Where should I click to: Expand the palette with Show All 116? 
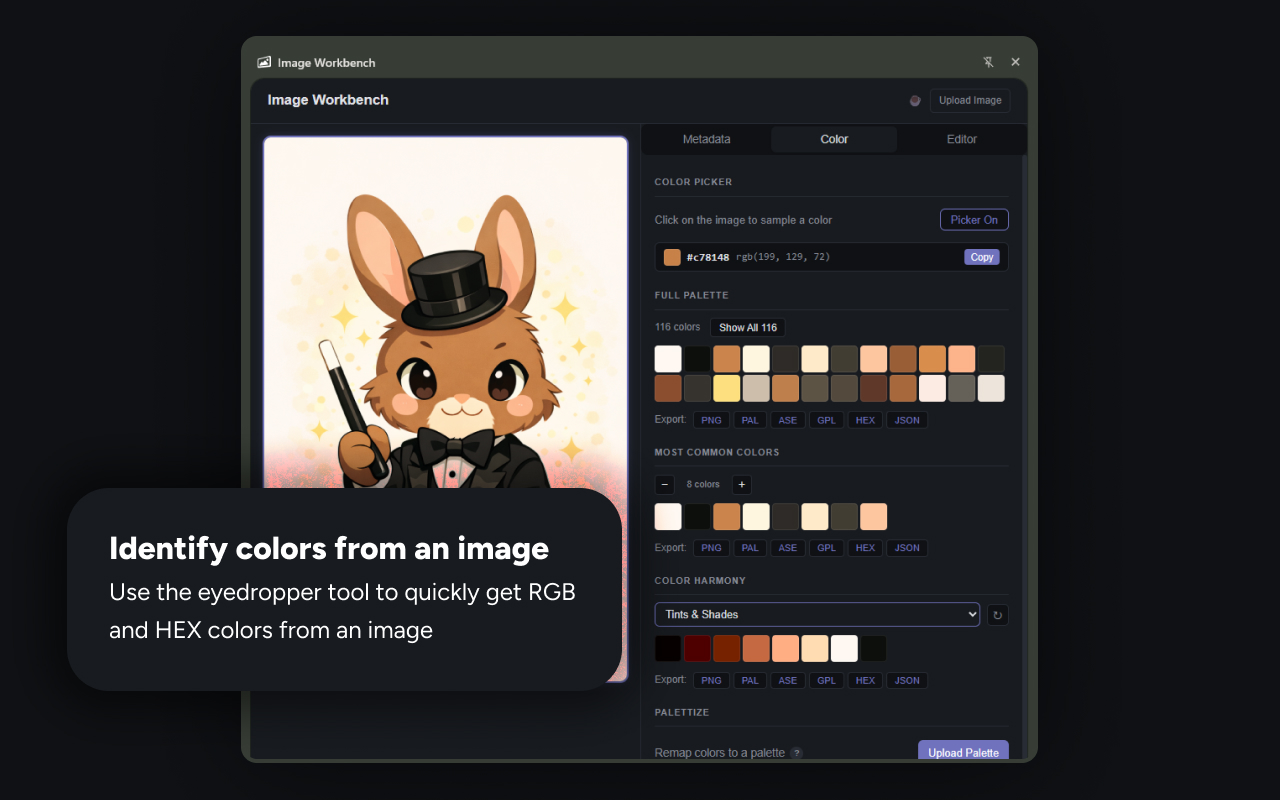pyautogui.click(x=747, y=327)
